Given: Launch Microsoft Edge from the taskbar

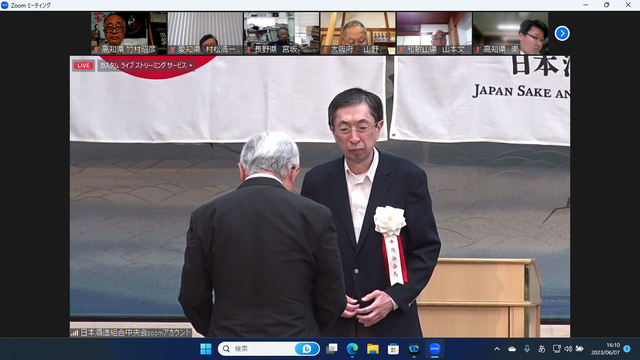Looking at the screenshot, I should click(352, 349).
